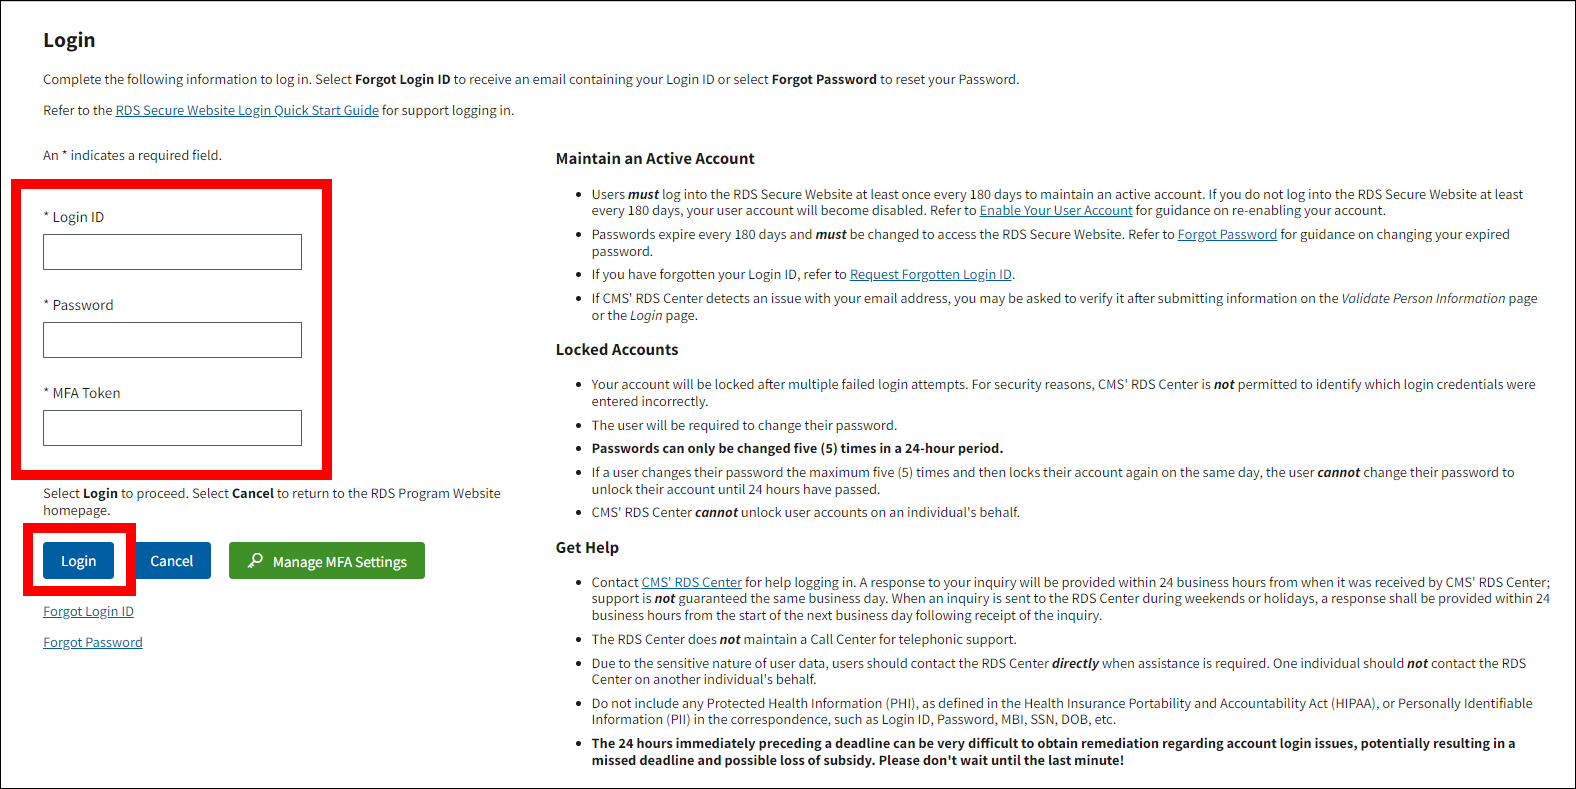Visit the CMS' RDS Center link
The height and width of the screenshot is (789, 1576).
(692, 583)
